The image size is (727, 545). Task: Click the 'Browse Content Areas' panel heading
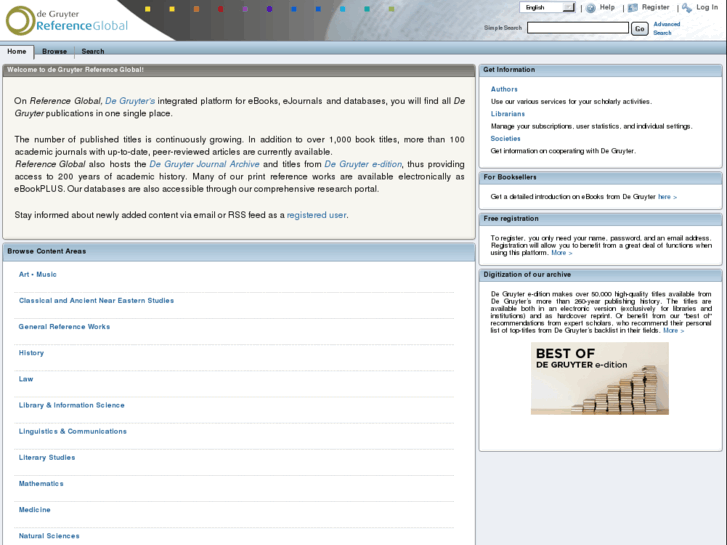pos(46,251)
